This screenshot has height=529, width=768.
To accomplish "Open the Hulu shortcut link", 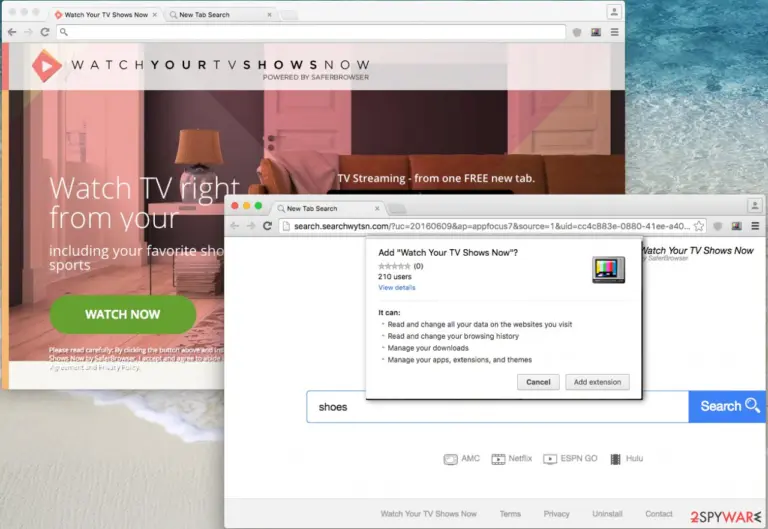I will [626, 458].
